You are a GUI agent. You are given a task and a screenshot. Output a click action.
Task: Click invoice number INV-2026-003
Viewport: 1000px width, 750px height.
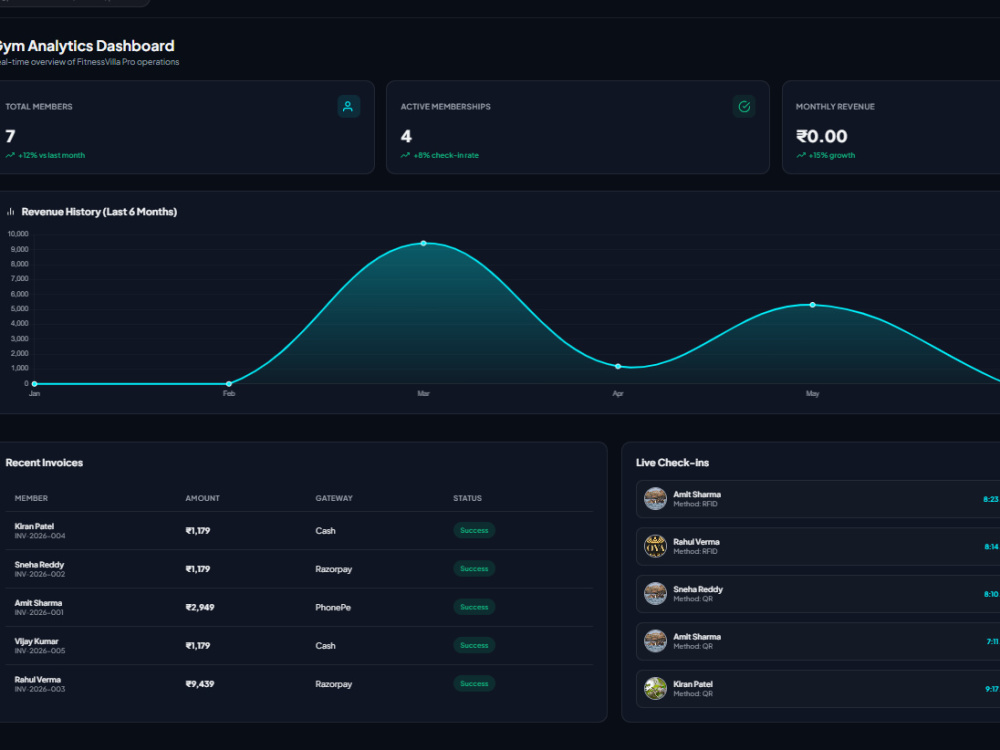pos(40,689)
